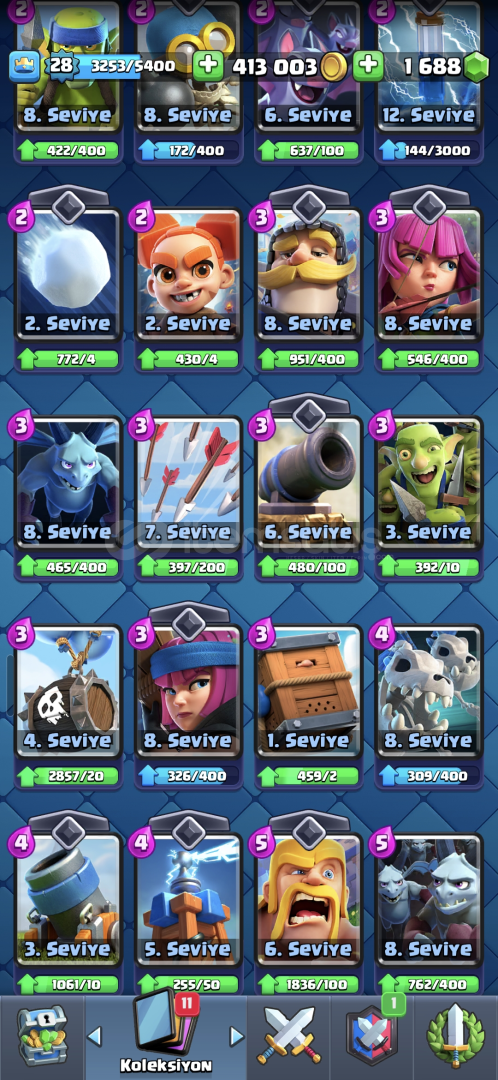
Task: Tap the crown king level icon
Action: pyautogui.click(x=21, y=66)
